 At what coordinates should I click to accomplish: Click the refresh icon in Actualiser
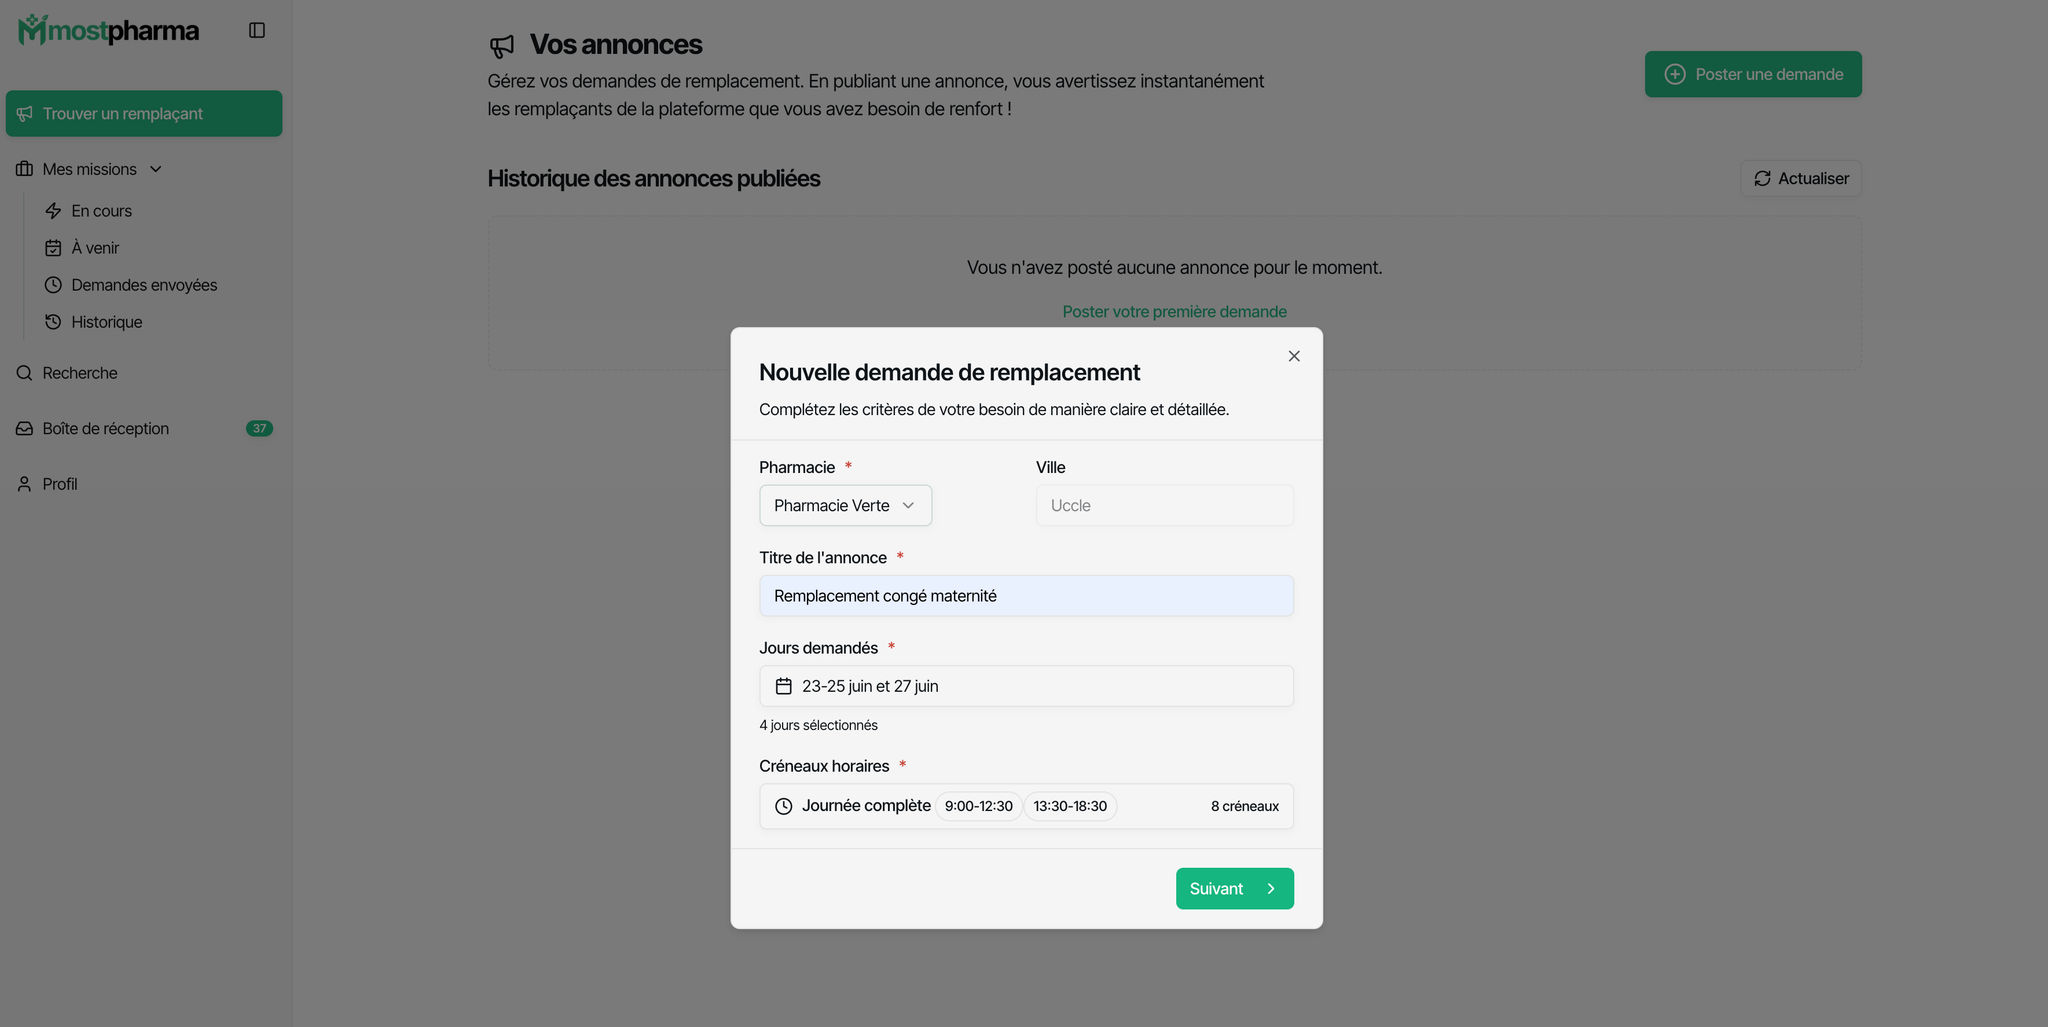point(1762,178)
